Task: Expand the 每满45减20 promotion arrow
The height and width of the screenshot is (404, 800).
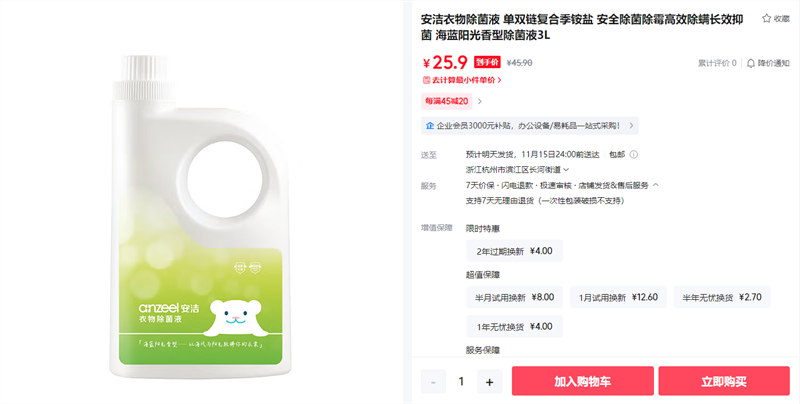Action: [x=480, y=102]
